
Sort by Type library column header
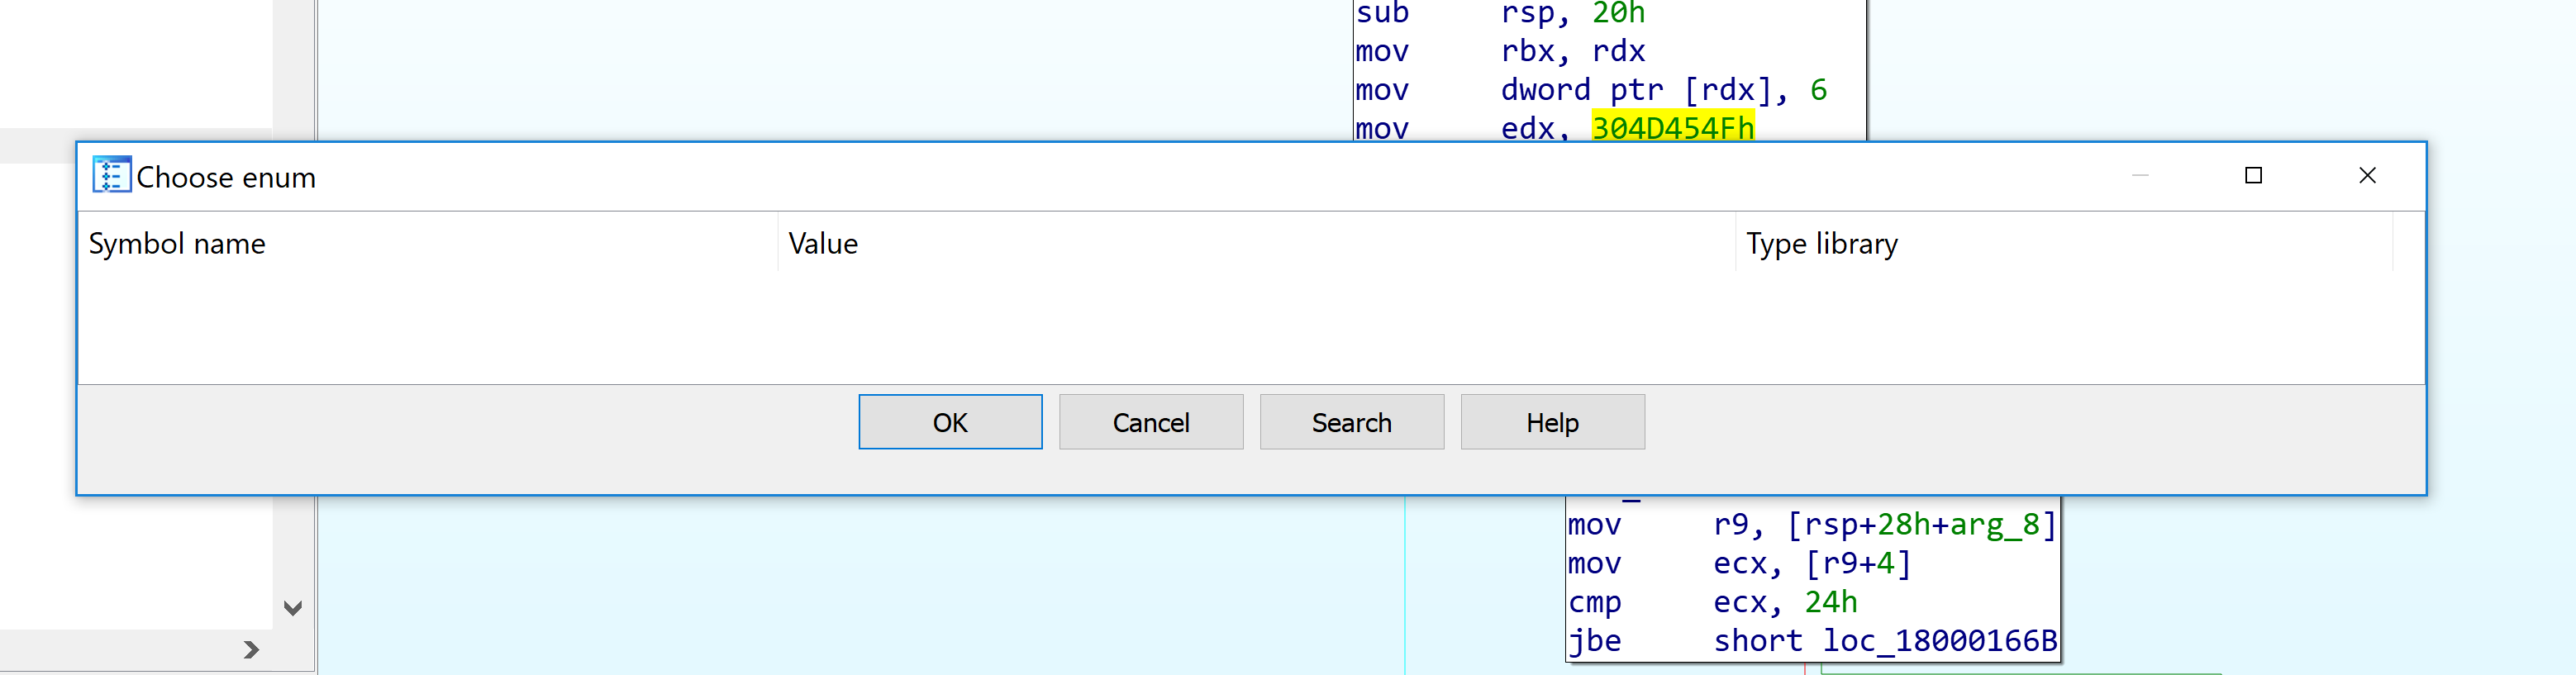[2065, 243]
